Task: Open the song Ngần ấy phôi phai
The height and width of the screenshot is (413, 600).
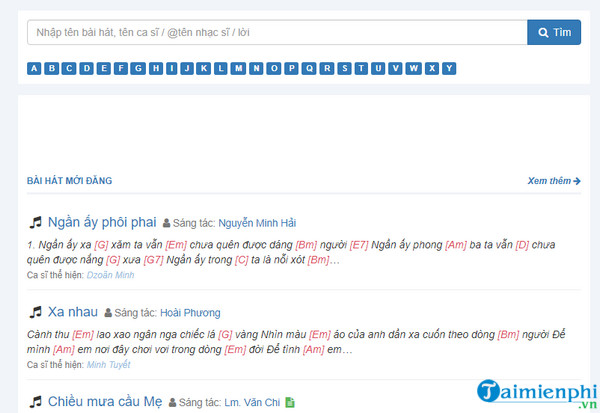Action: click(102, 222)
